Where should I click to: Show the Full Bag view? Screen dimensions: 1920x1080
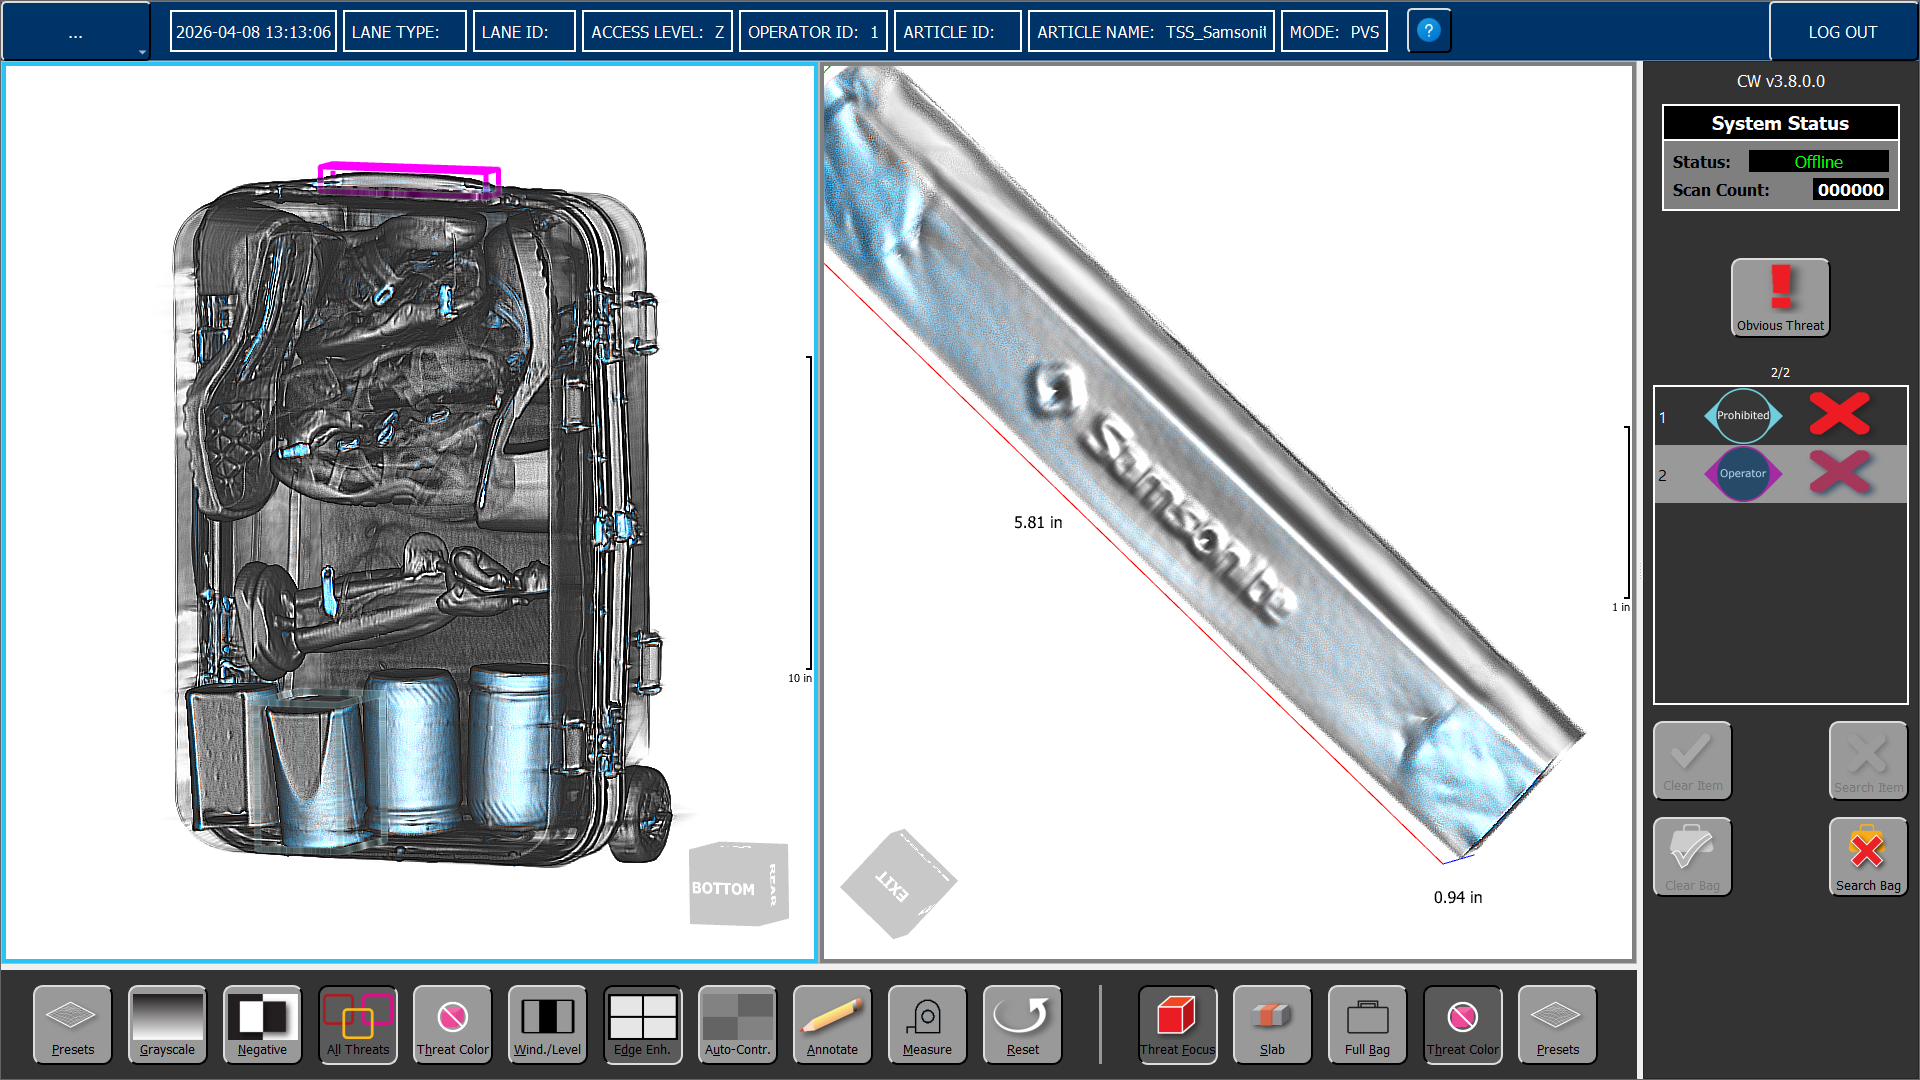1367,1024
